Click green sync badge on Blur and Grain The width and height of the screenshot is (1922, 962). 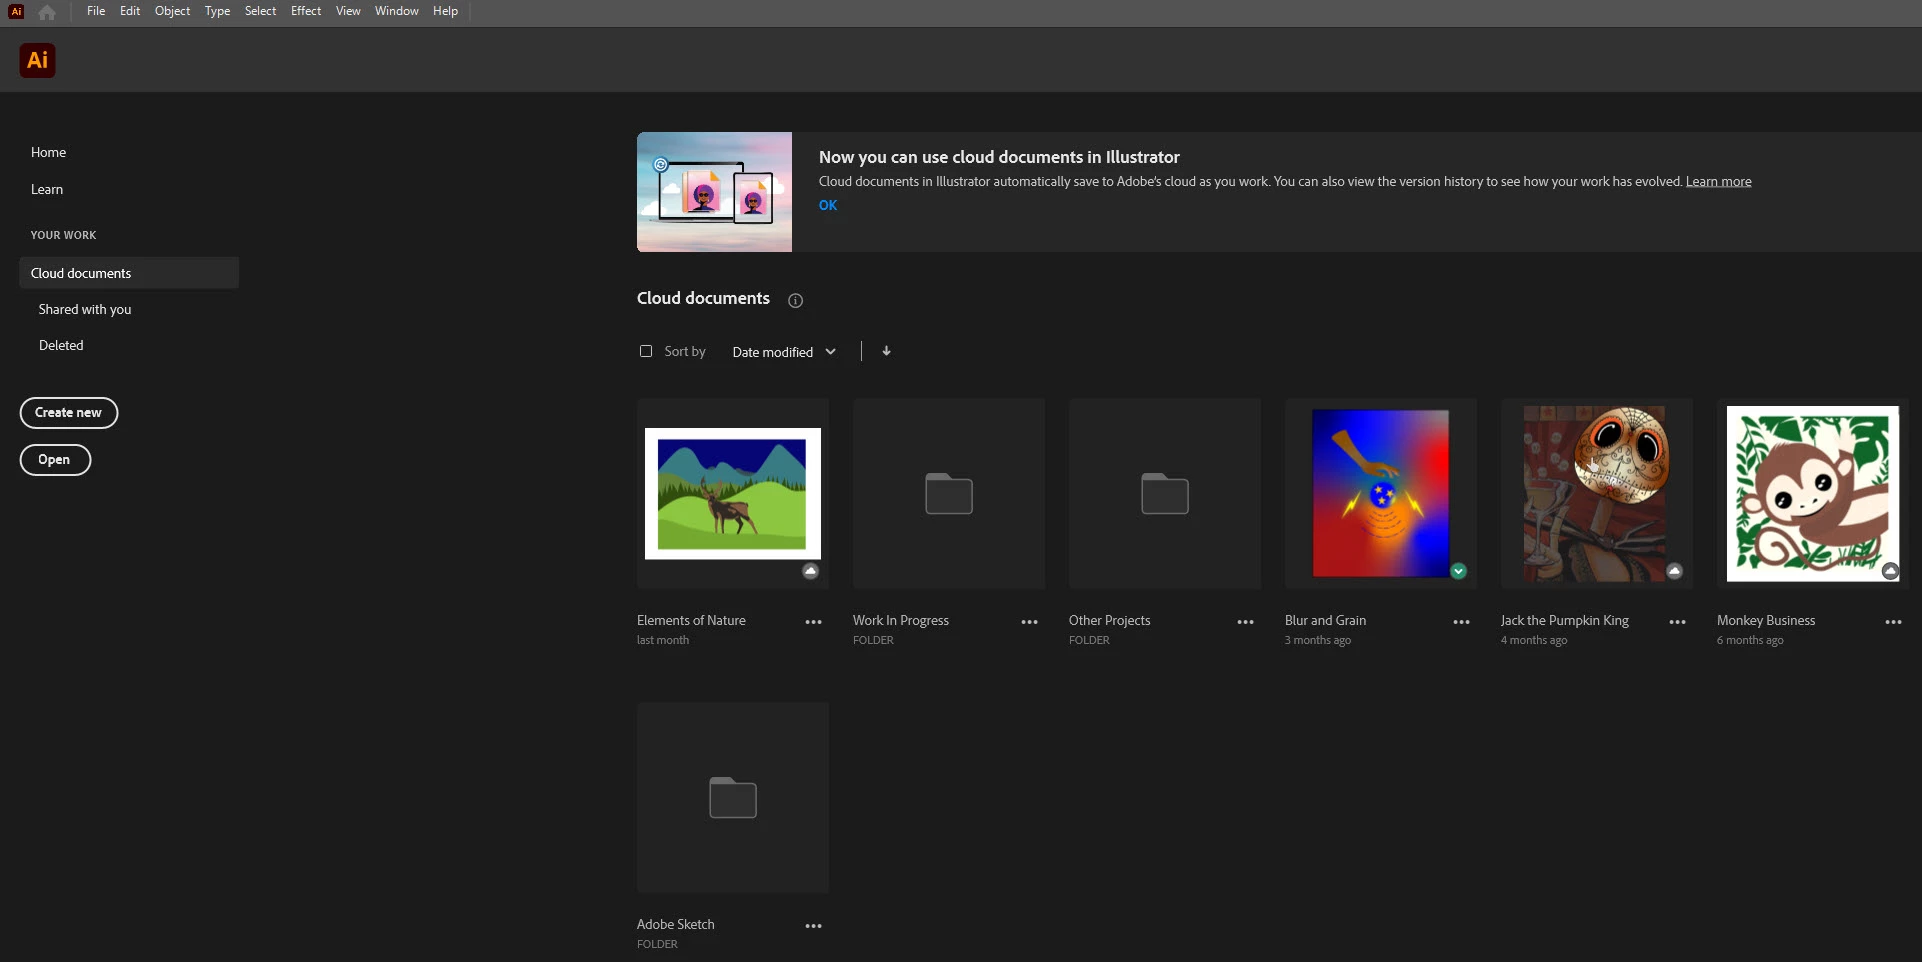pyautogui.click(x=1459, y=571)
